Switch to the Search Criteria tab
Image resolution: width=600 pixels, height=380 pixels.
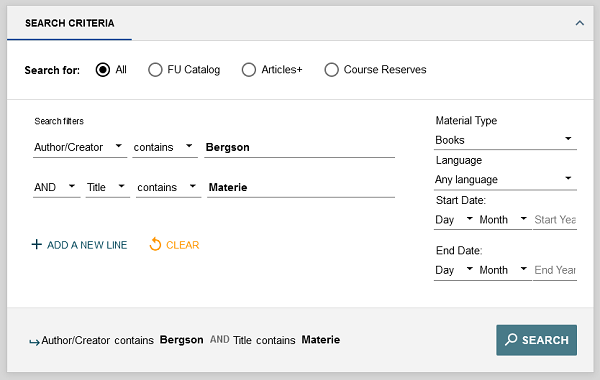(69, 23)
